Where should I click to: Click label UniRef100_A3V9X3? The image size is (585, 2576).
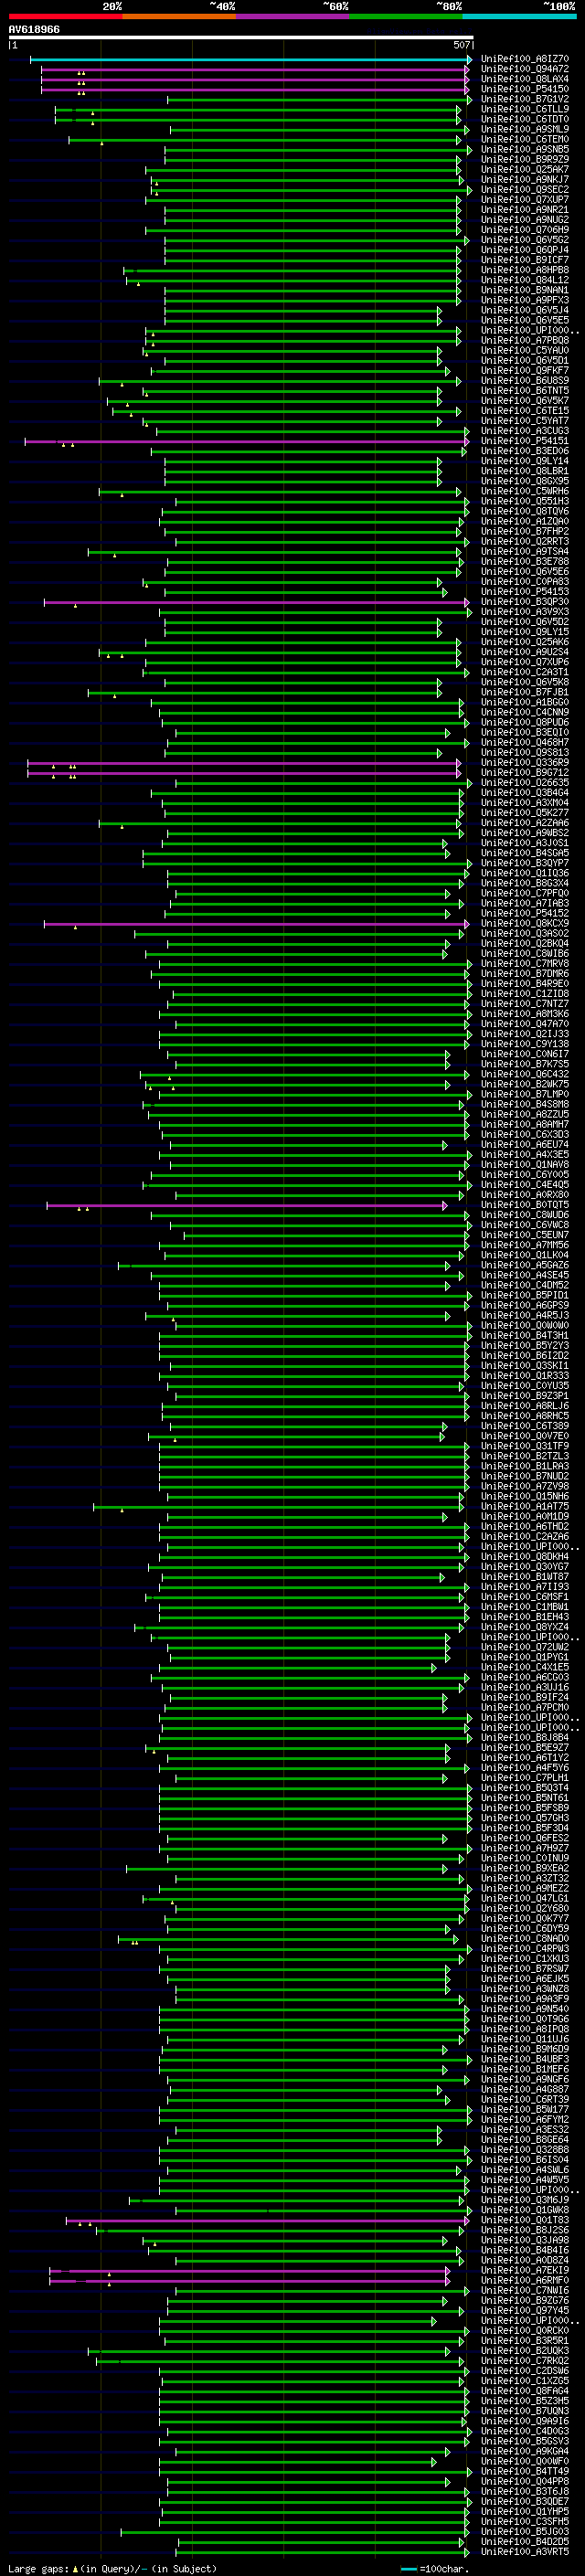coord(524,612)
